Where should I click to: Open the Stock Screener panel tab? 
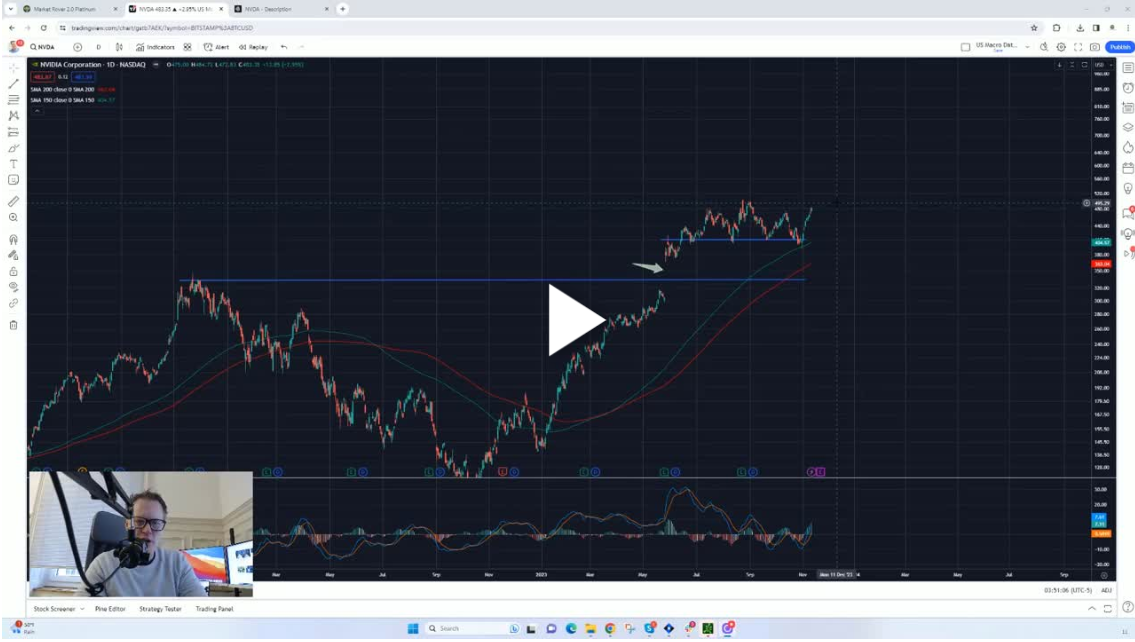tap(54, 609)
